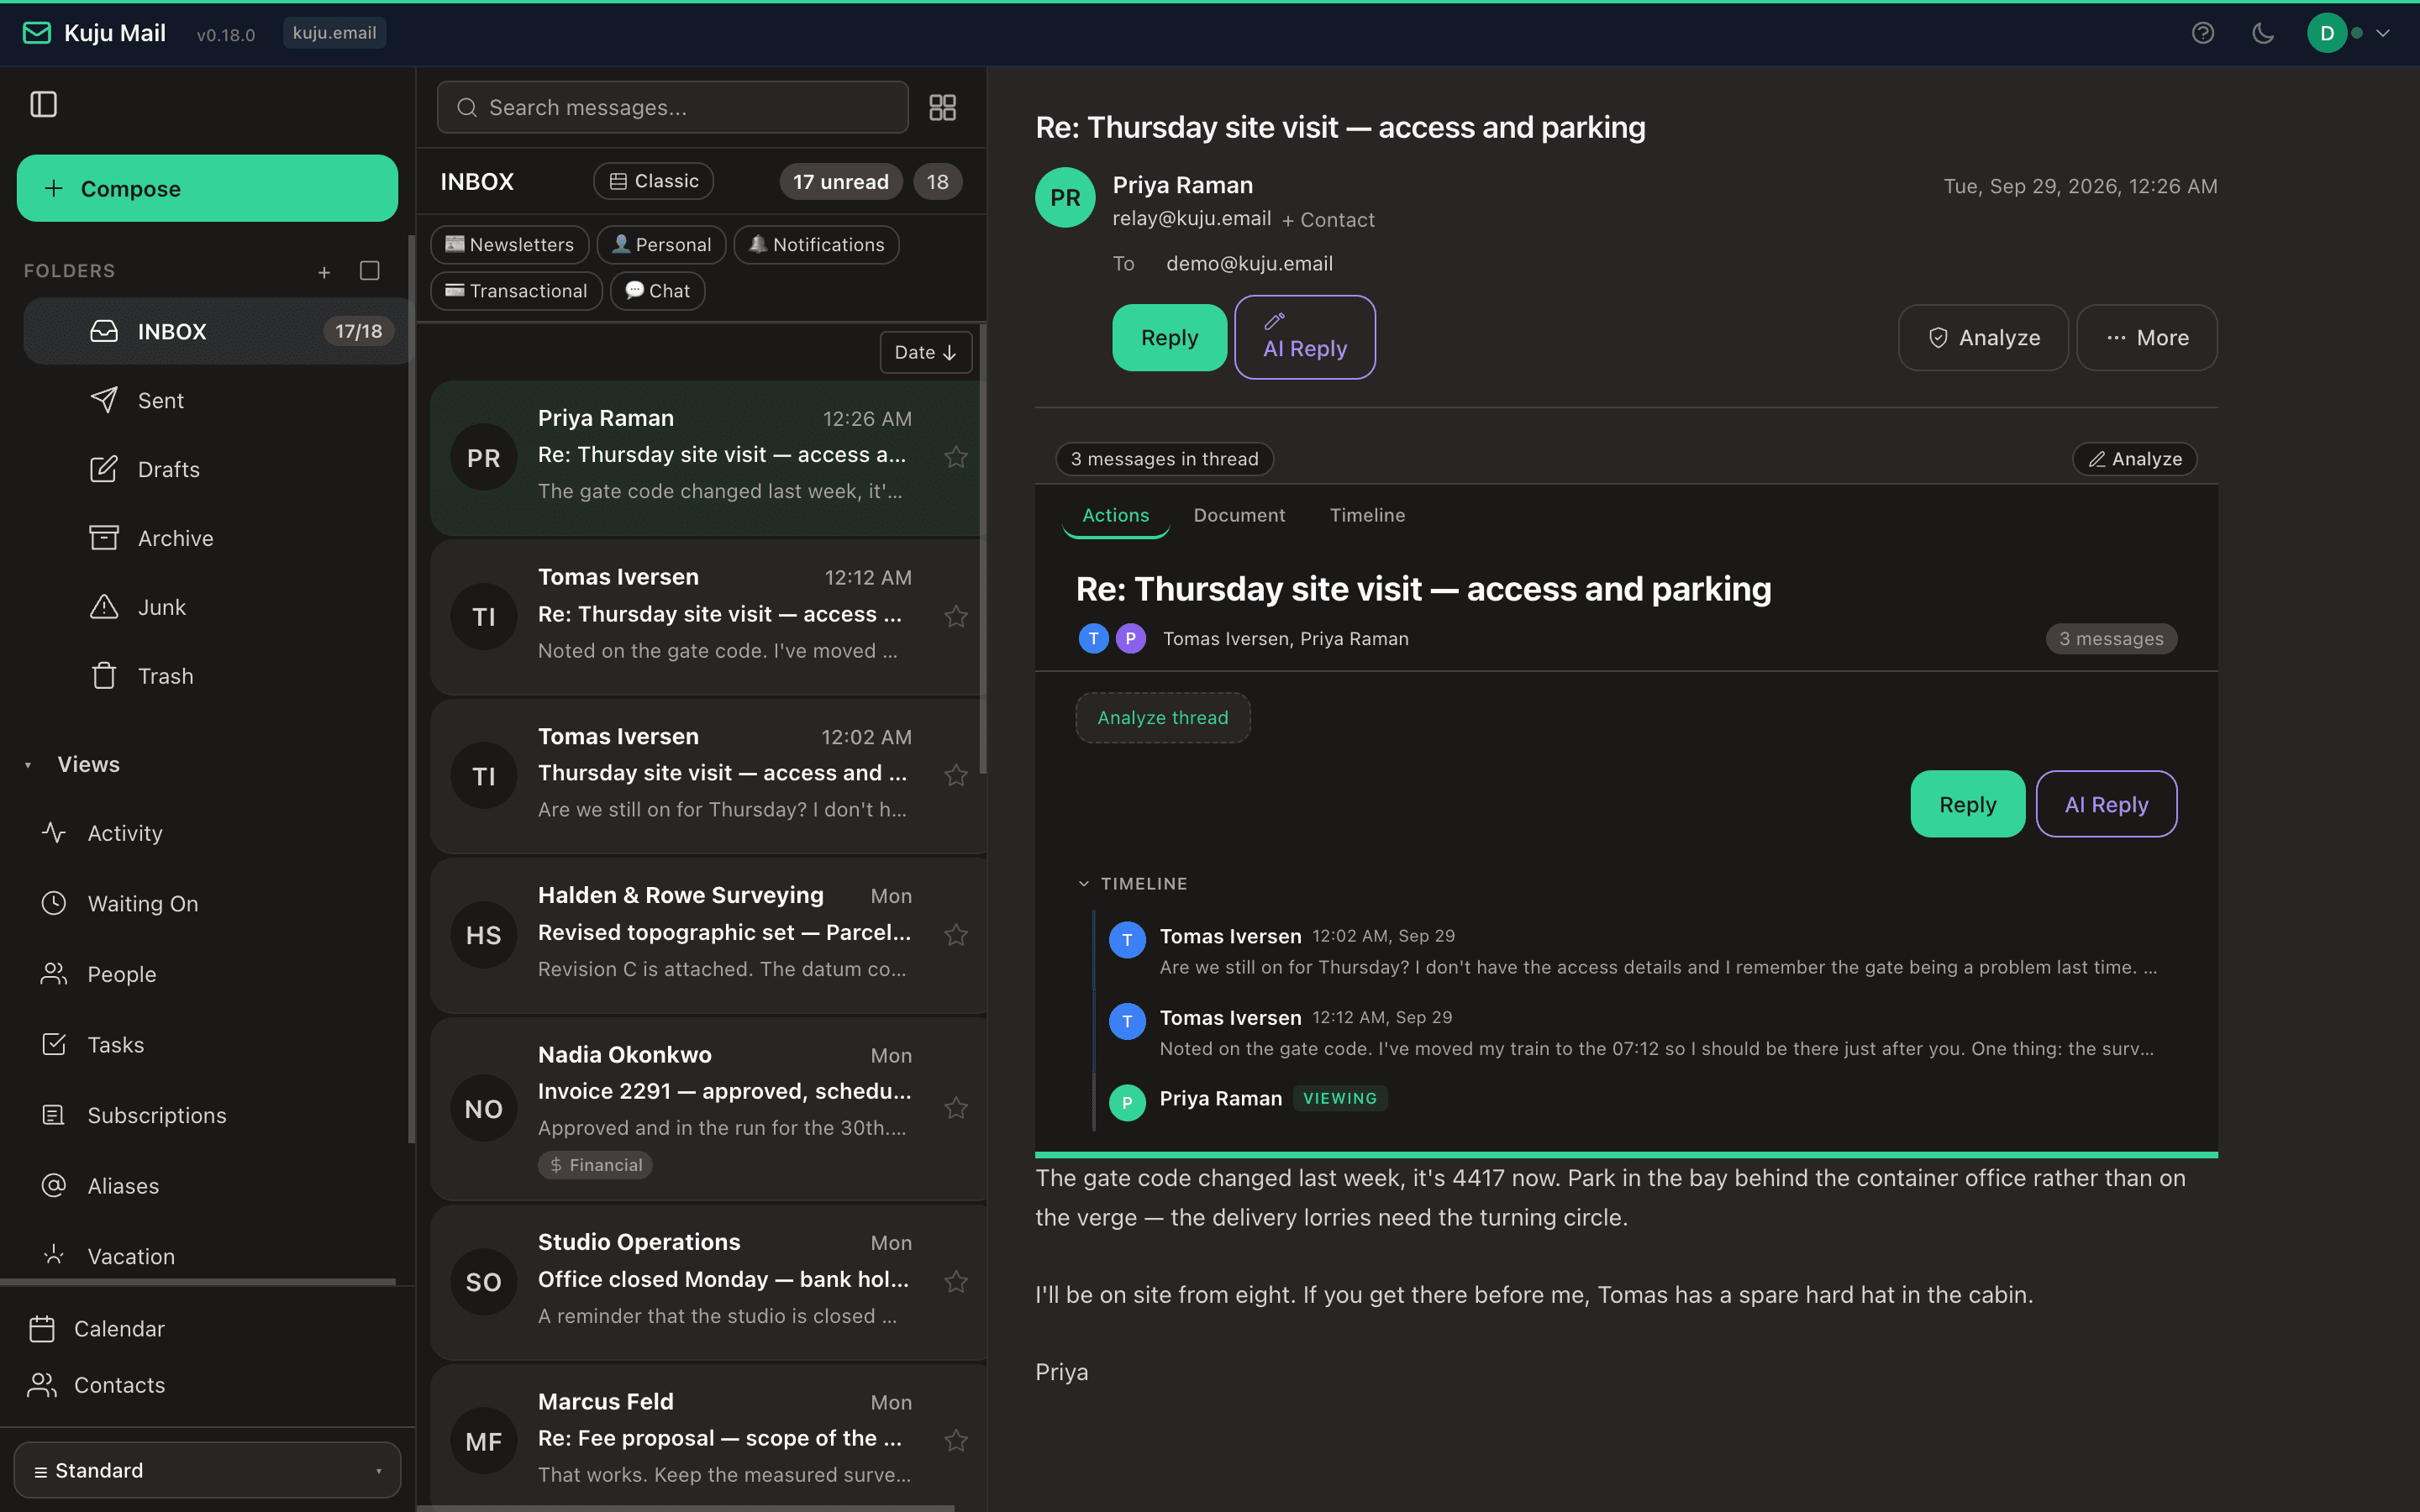Screen dimensions: 2420x1512
Task: Click the Search messages field
Action: 673,107
